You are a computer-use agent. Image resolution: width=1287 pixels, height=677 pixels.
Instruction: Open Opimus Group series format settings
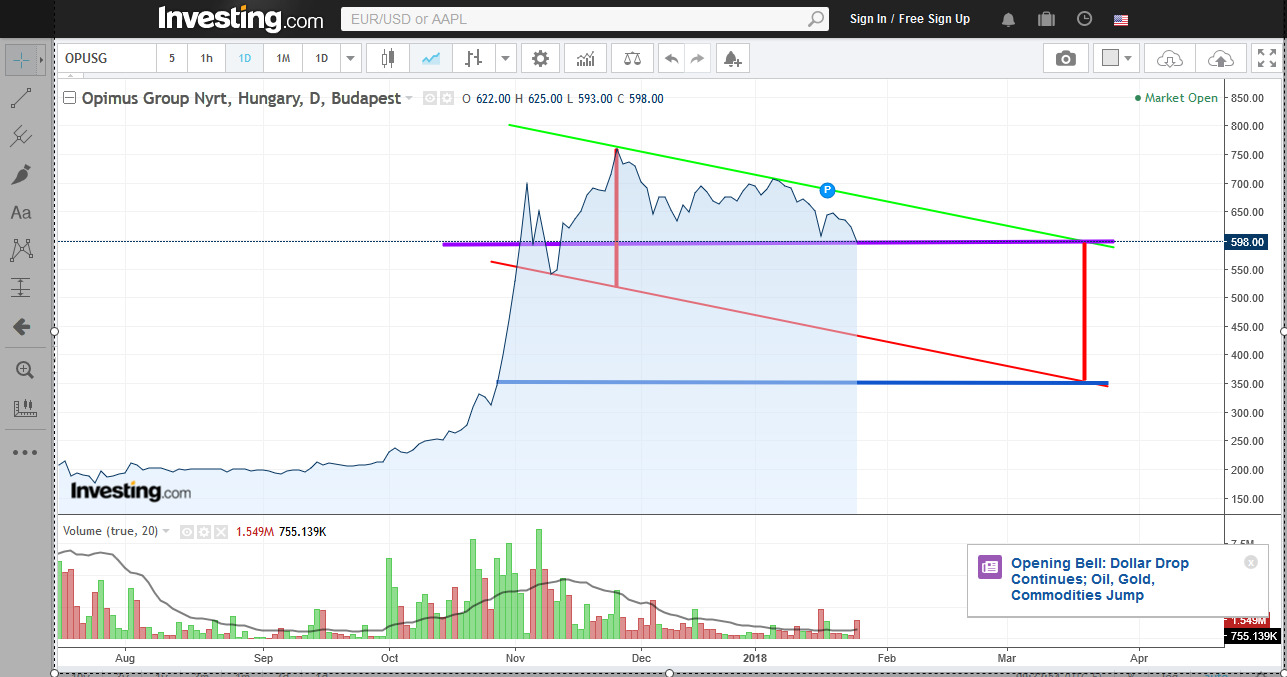(446, 98)
